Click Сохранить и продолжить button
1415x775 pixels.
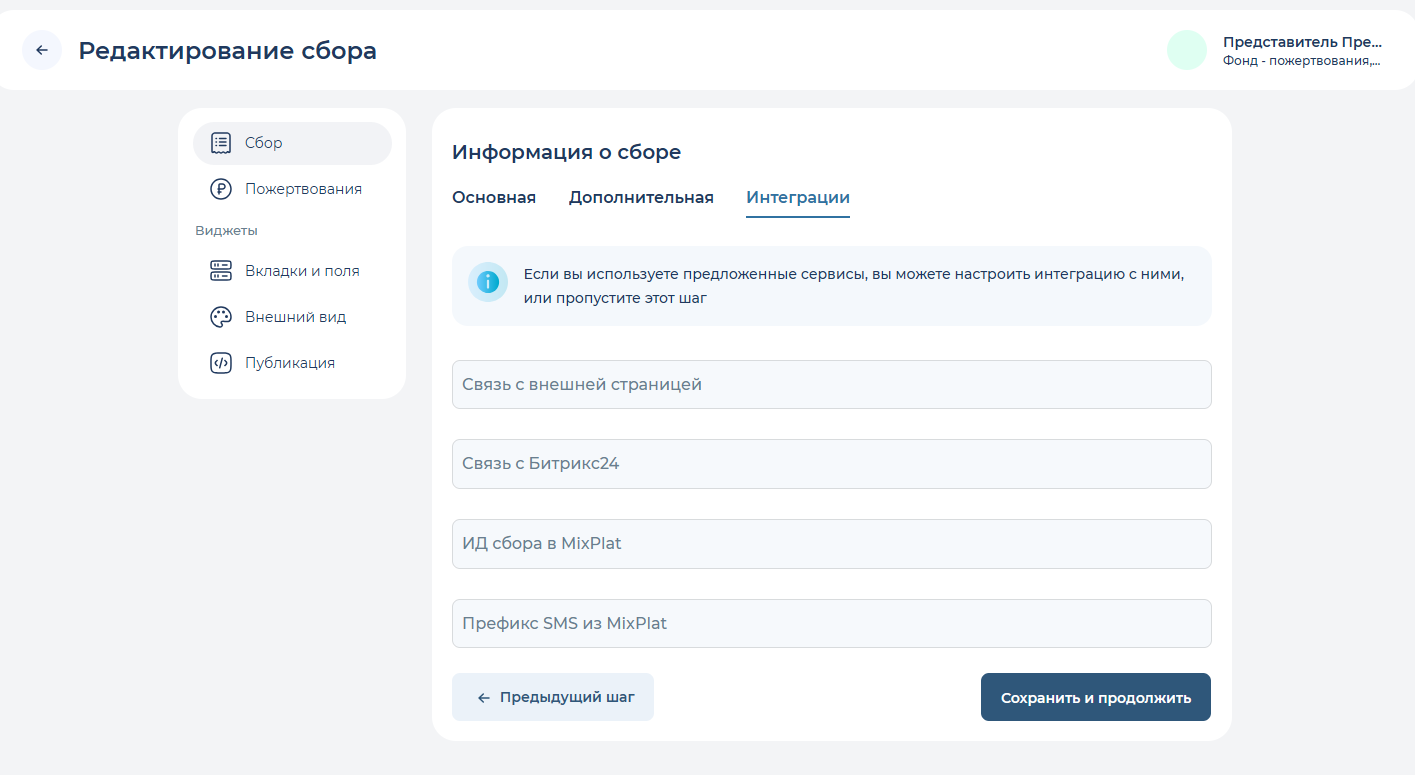[1096, 697]
